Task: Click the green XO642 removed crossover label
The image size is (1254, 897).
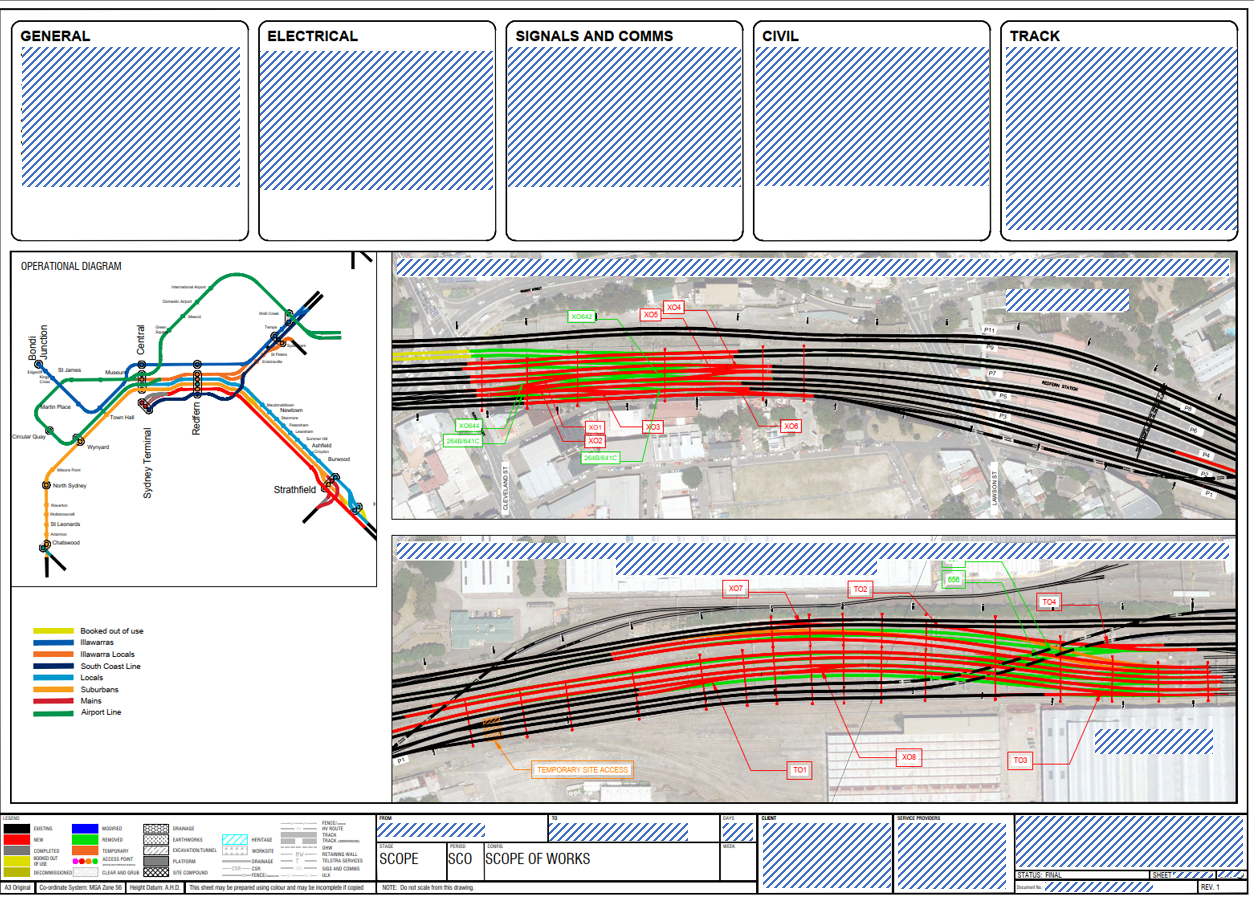Action: click(x=582, y=317)
